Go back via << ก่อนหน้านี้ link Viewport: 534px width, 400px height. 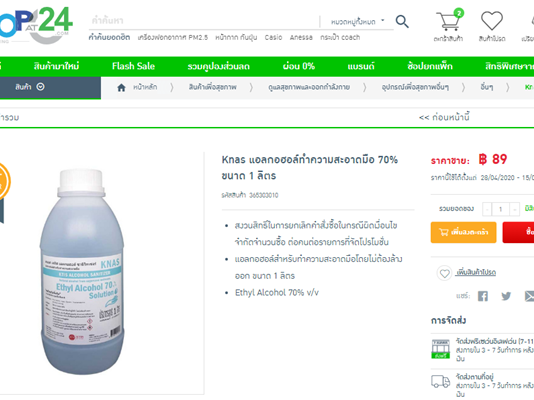point(444,117)
